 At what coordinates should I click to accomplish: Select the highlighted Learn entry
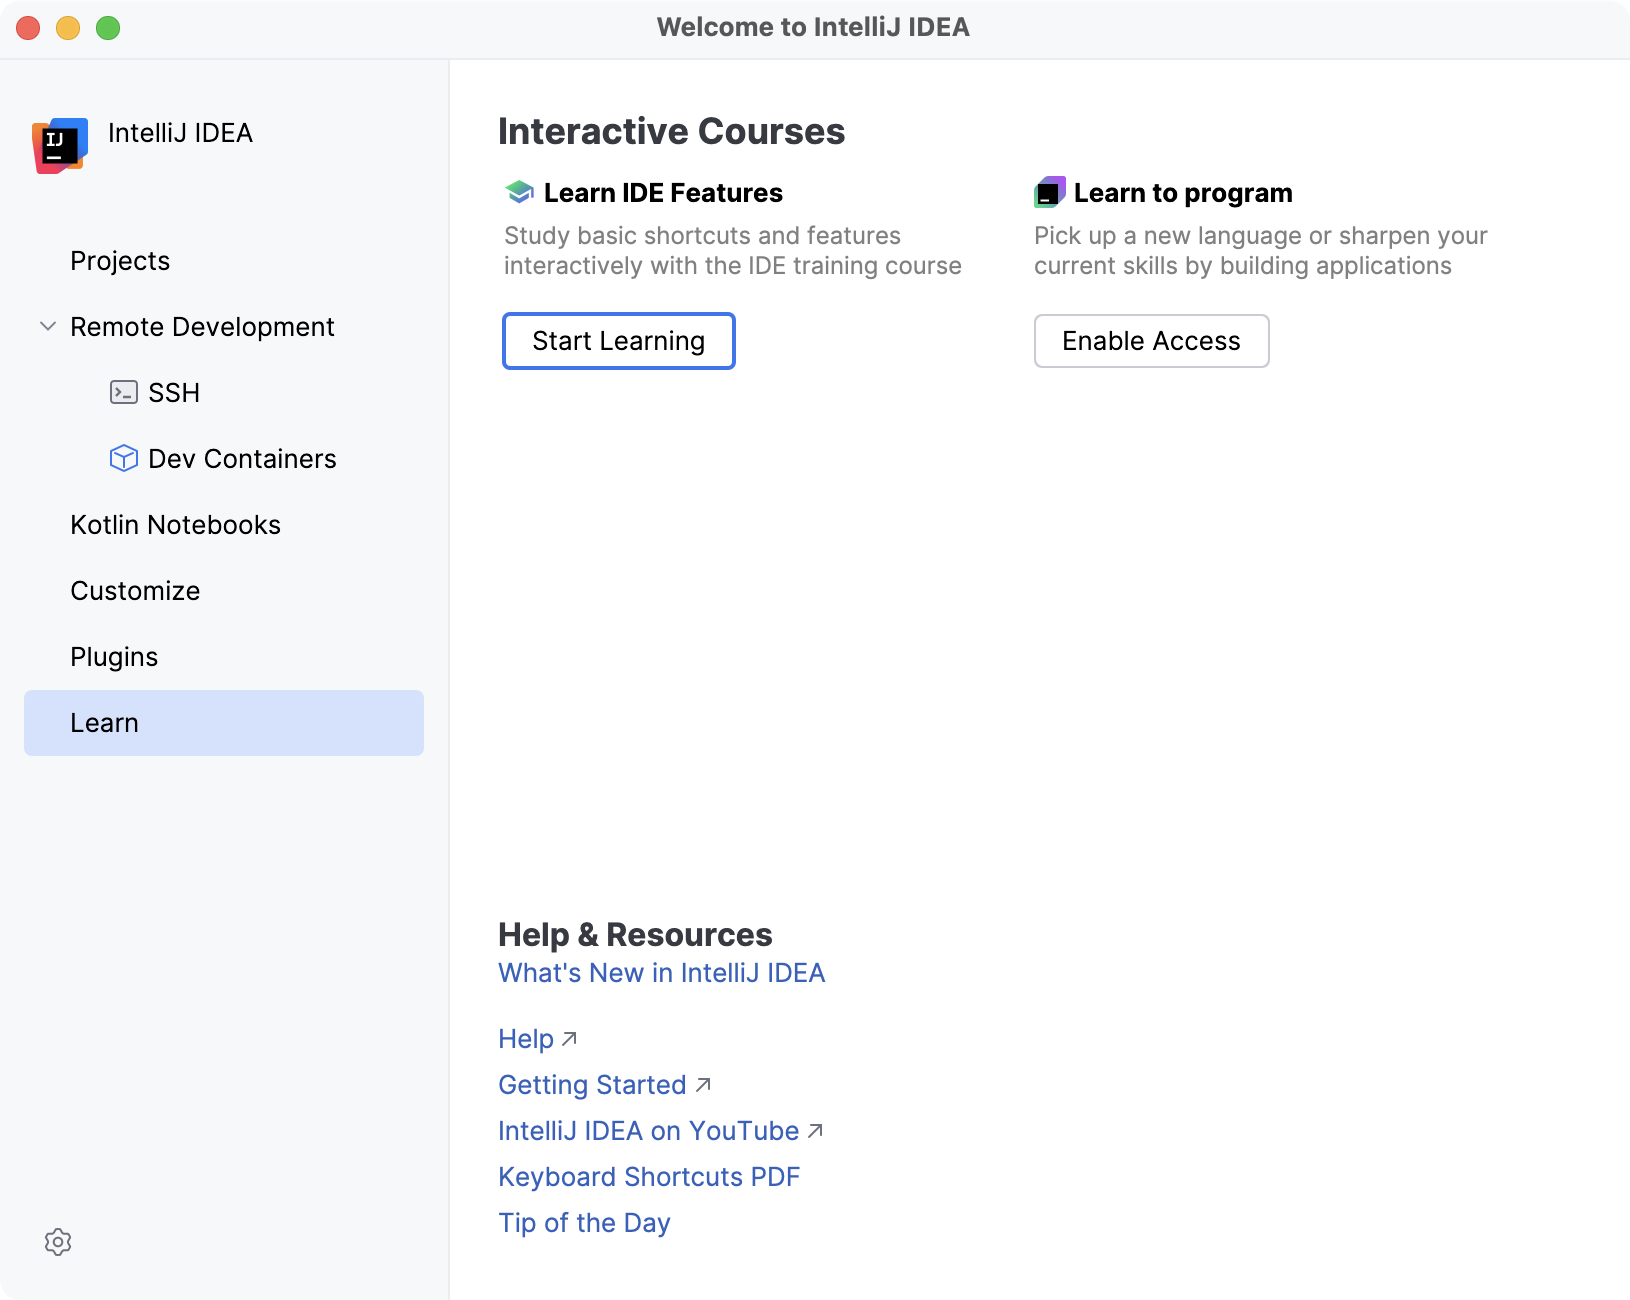(x=104, y=722)
